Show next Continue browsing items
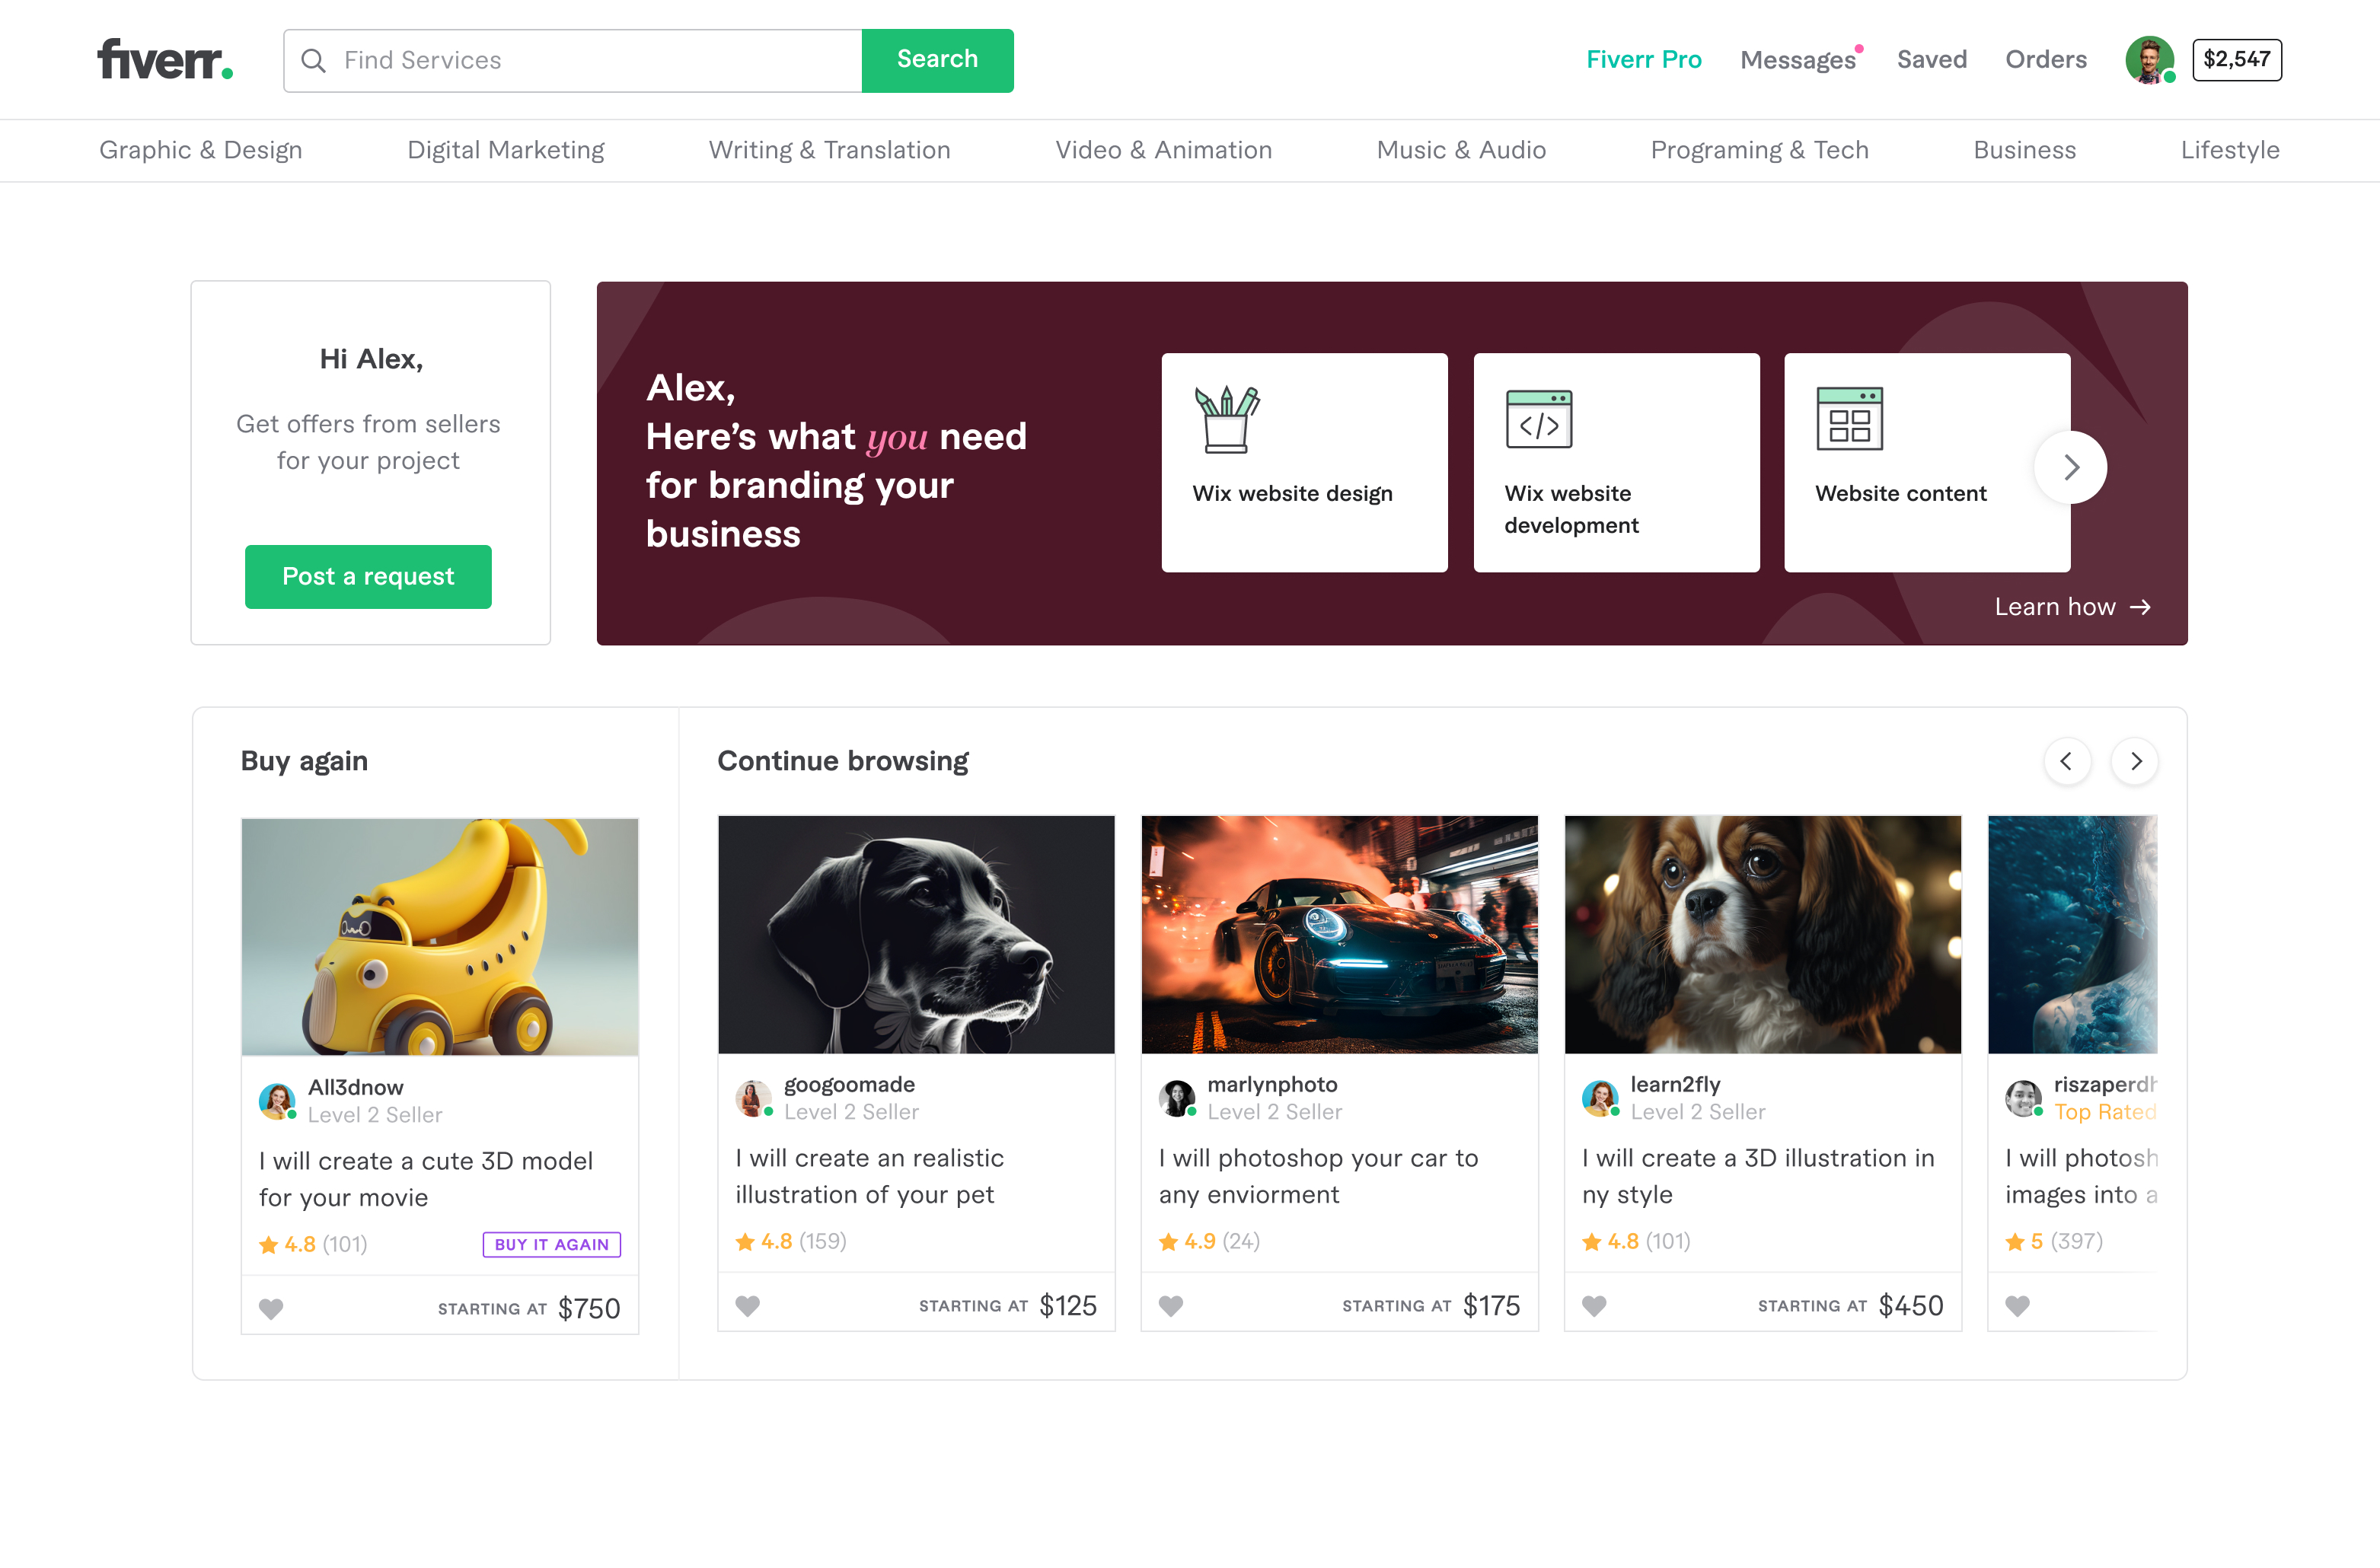The width and height of the screenshot is (2380, 1568). (2135, 761)
